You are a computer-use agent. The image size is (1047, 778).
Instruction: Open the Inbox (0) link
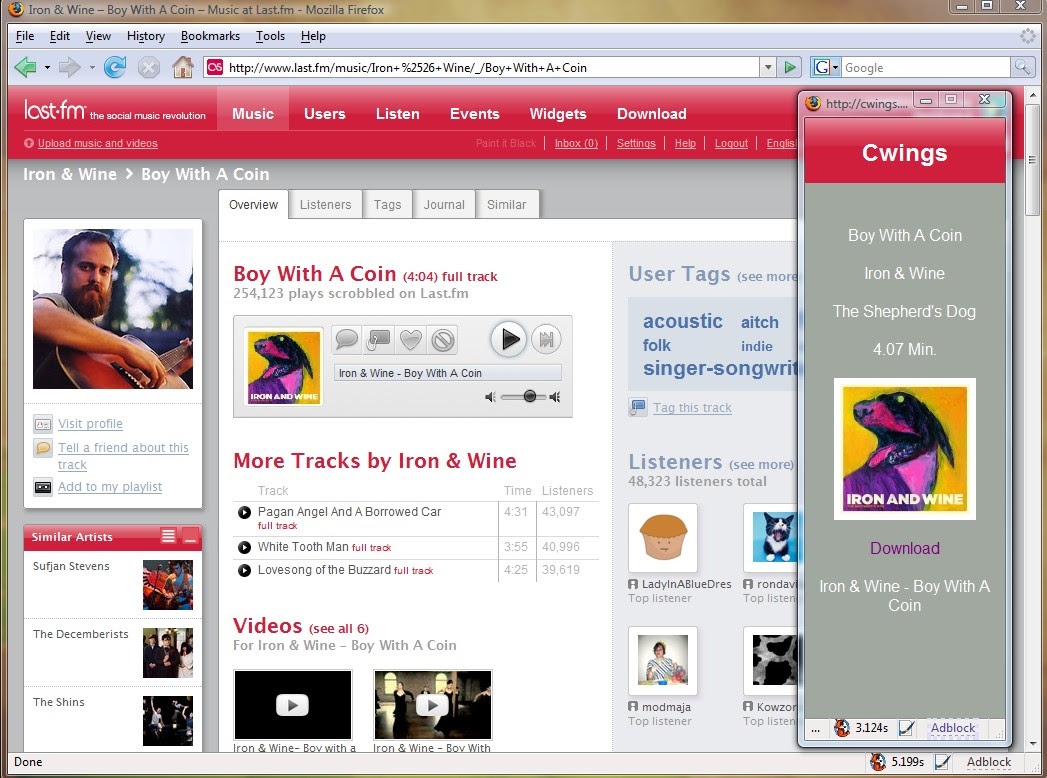coord(576,143)
